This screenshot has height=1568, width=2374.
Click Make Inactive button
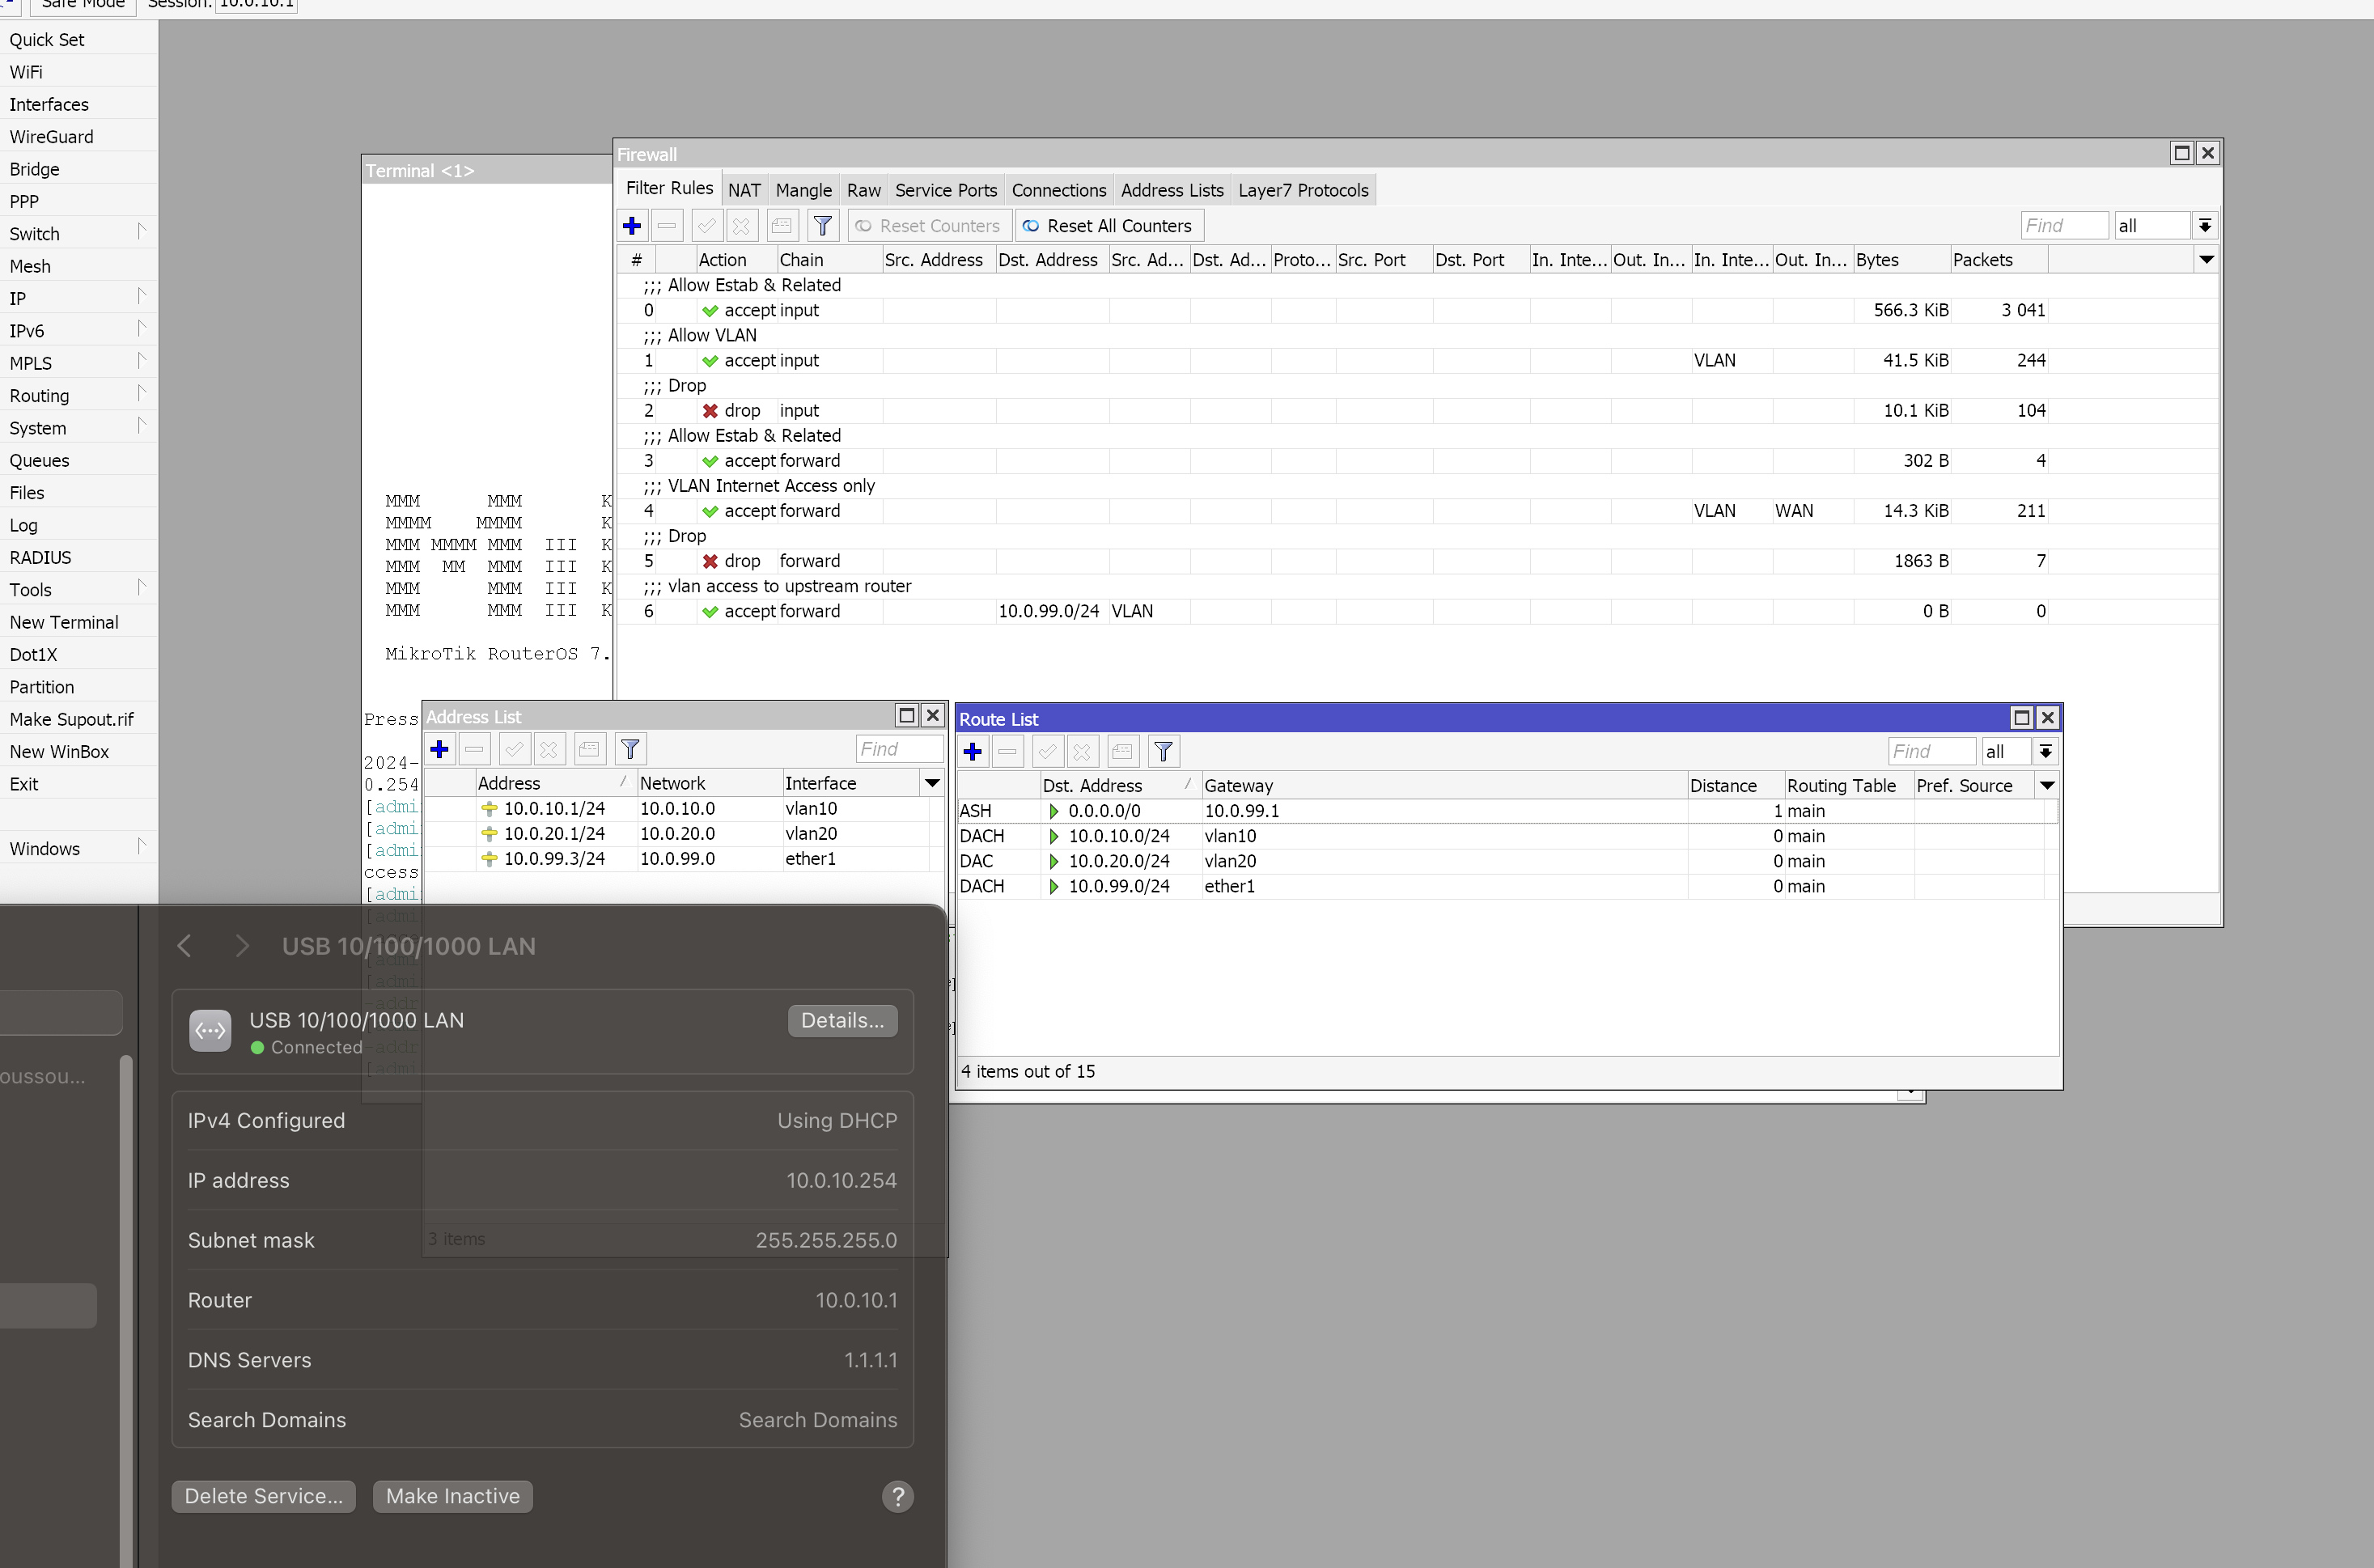tap(453, 1497)
